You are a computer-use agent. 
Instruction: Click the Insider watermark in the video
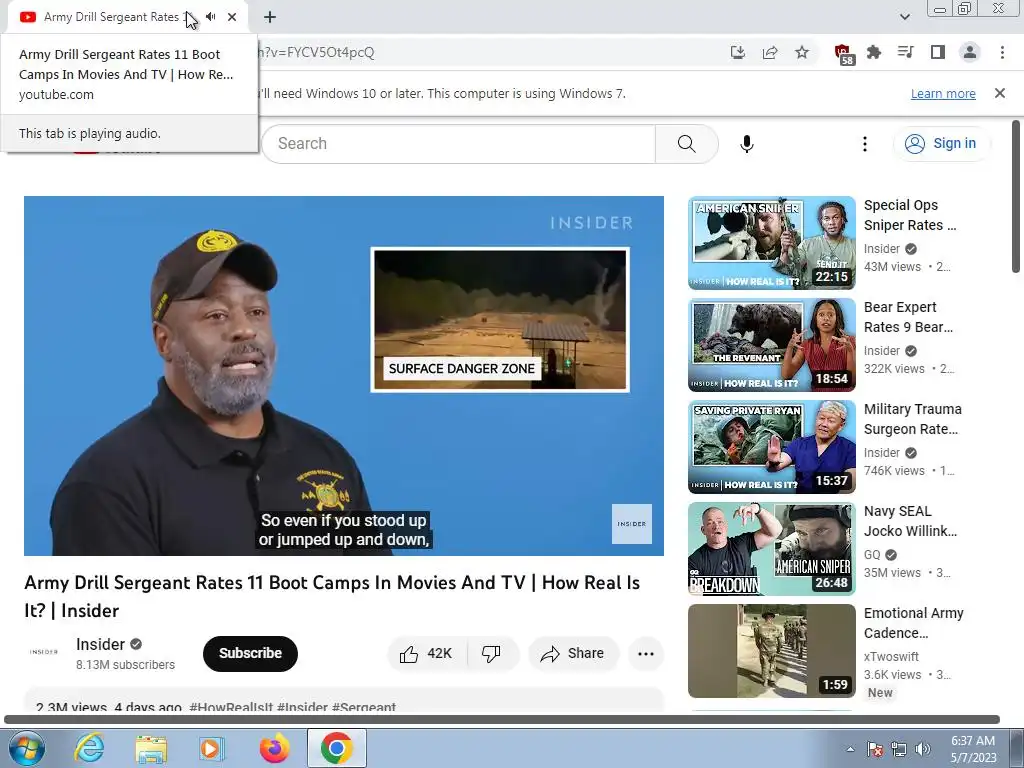pos(632,524)
